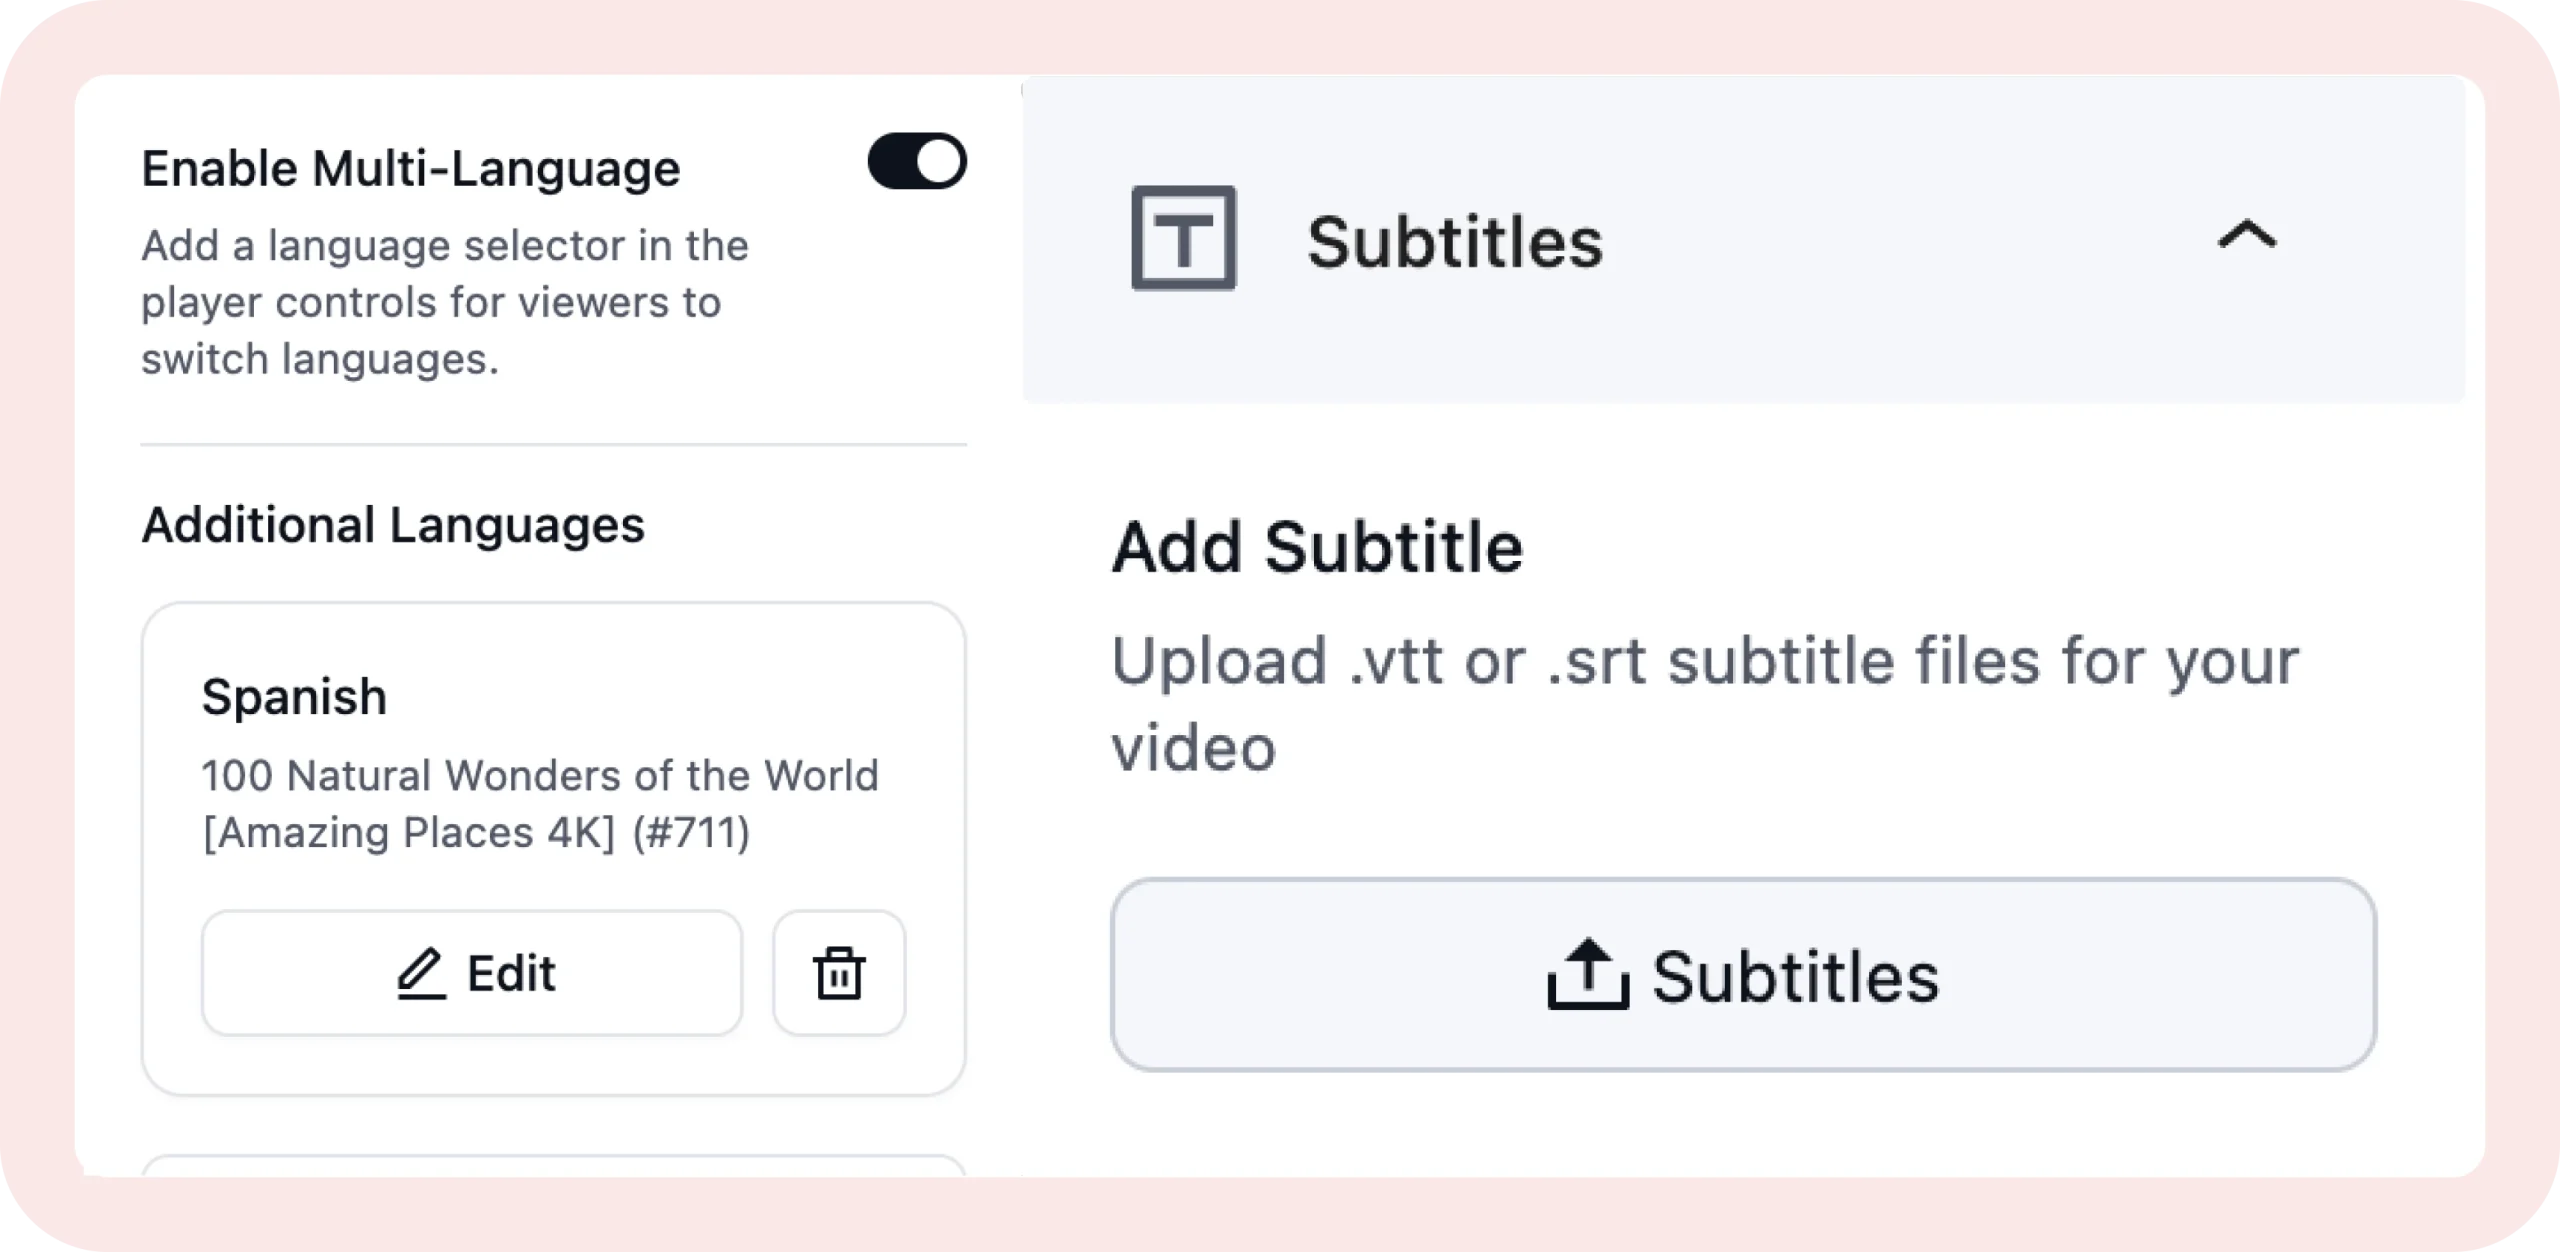Click the [Amazing Places 4K] (#711) line

pos(476,832)
